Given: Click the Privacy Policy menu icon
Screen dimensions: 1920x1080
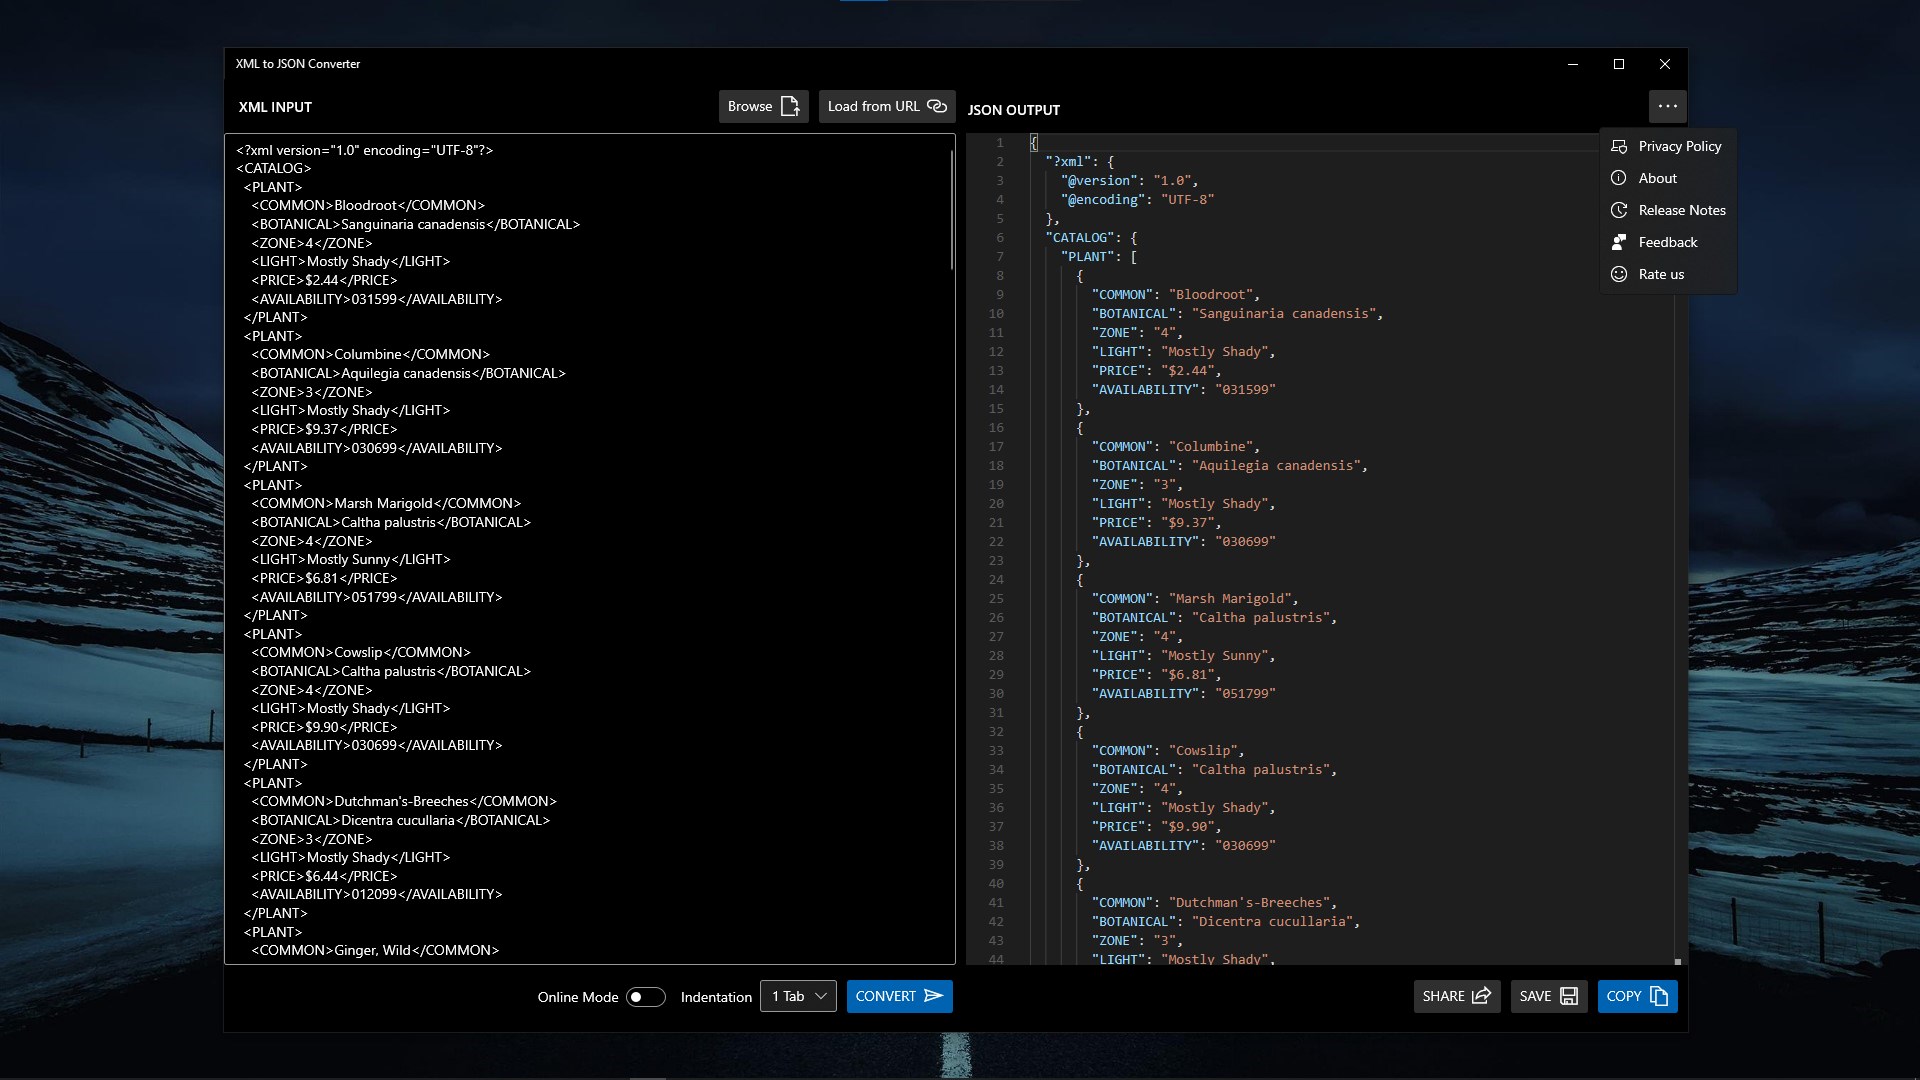Looking at the screenshot, I should (1619, 146).
